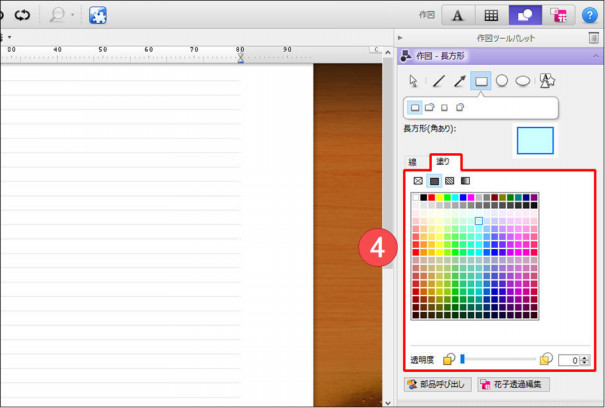Pick the yellow swatch in basic colors row

[439, 198]
